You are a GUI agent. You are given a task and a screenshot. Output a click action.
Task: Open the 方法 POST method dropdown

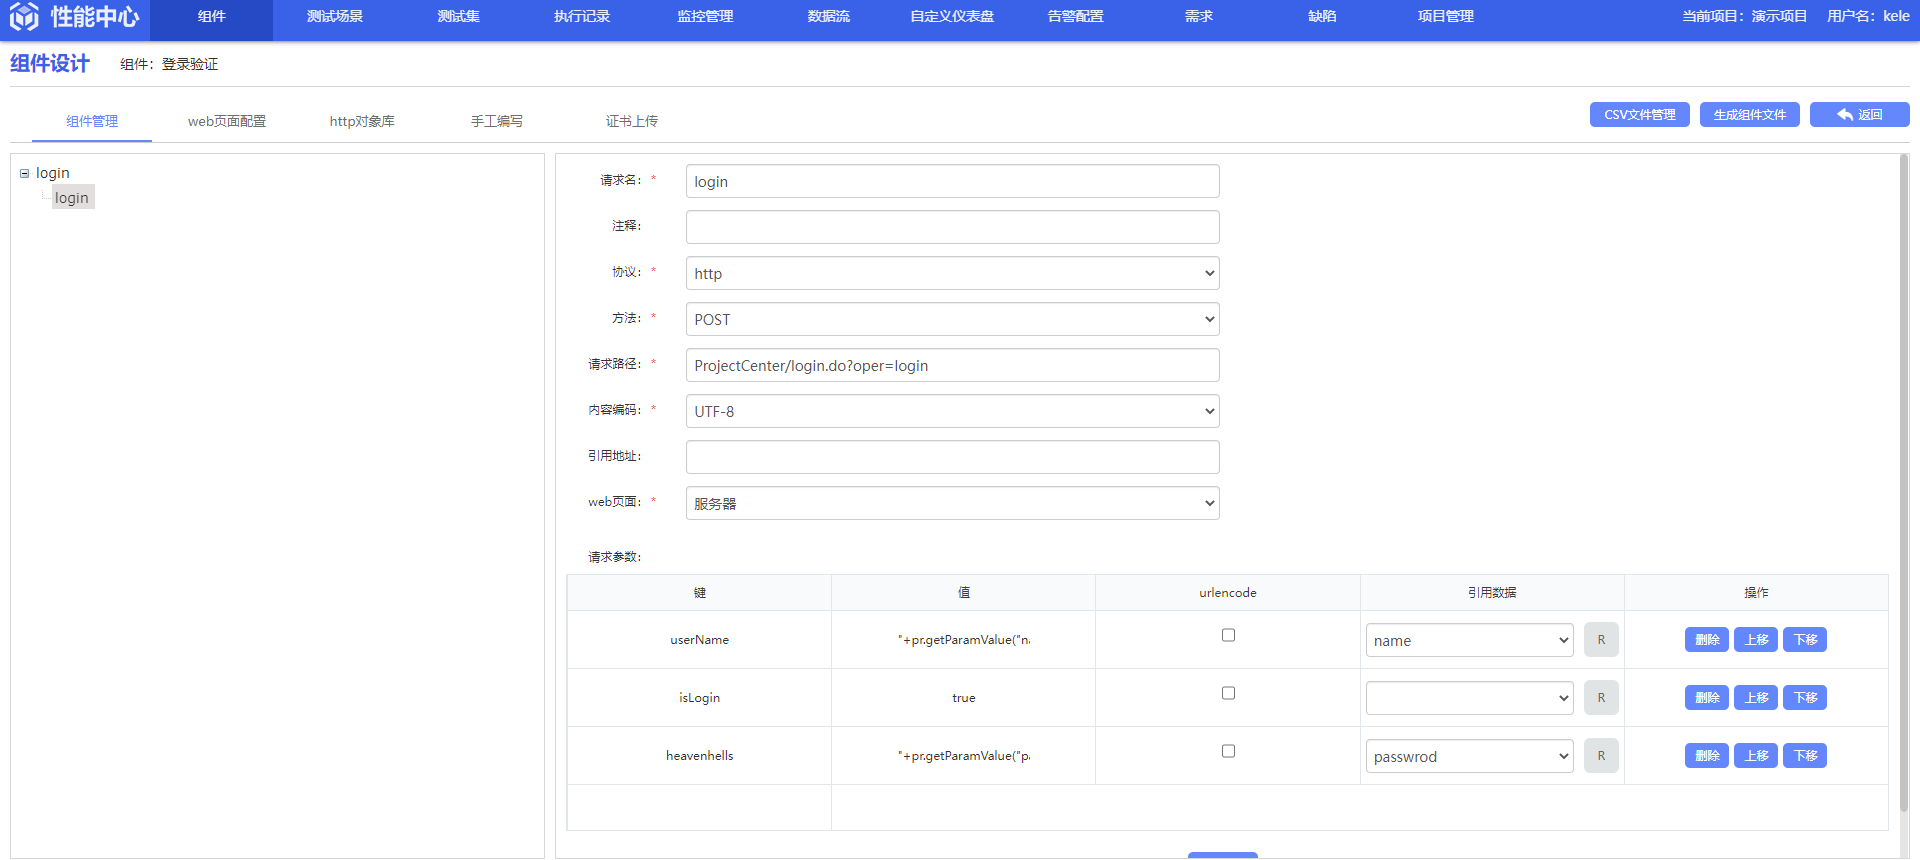click(x=952, y=320)
